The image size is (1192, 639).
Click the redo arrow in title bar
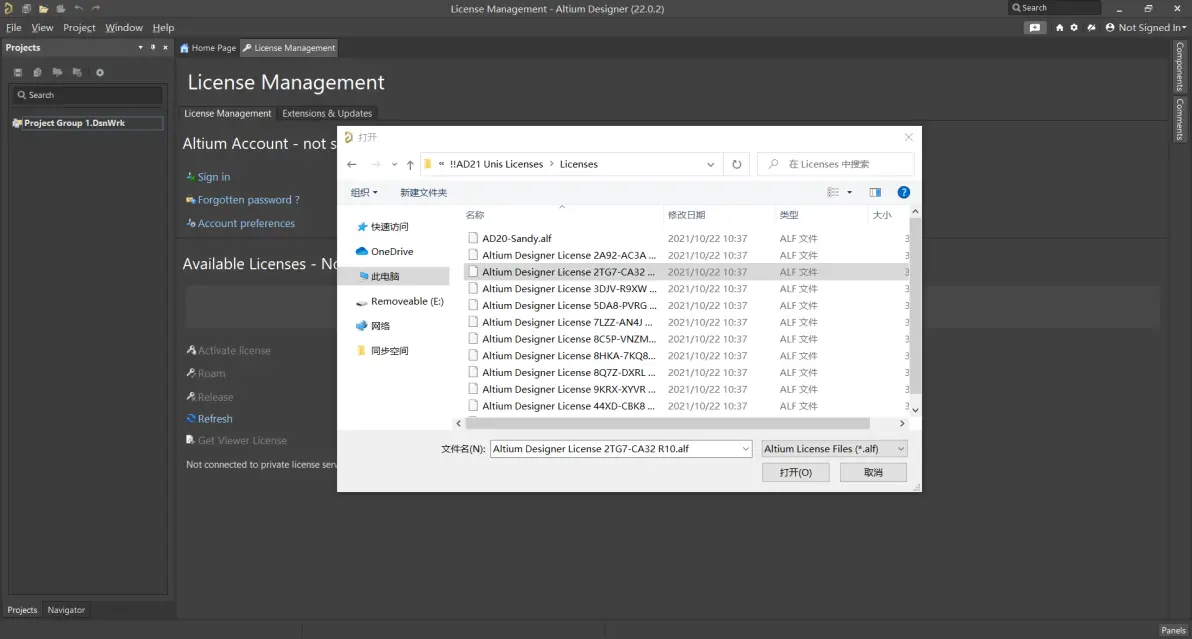click(x=96, y=8)
